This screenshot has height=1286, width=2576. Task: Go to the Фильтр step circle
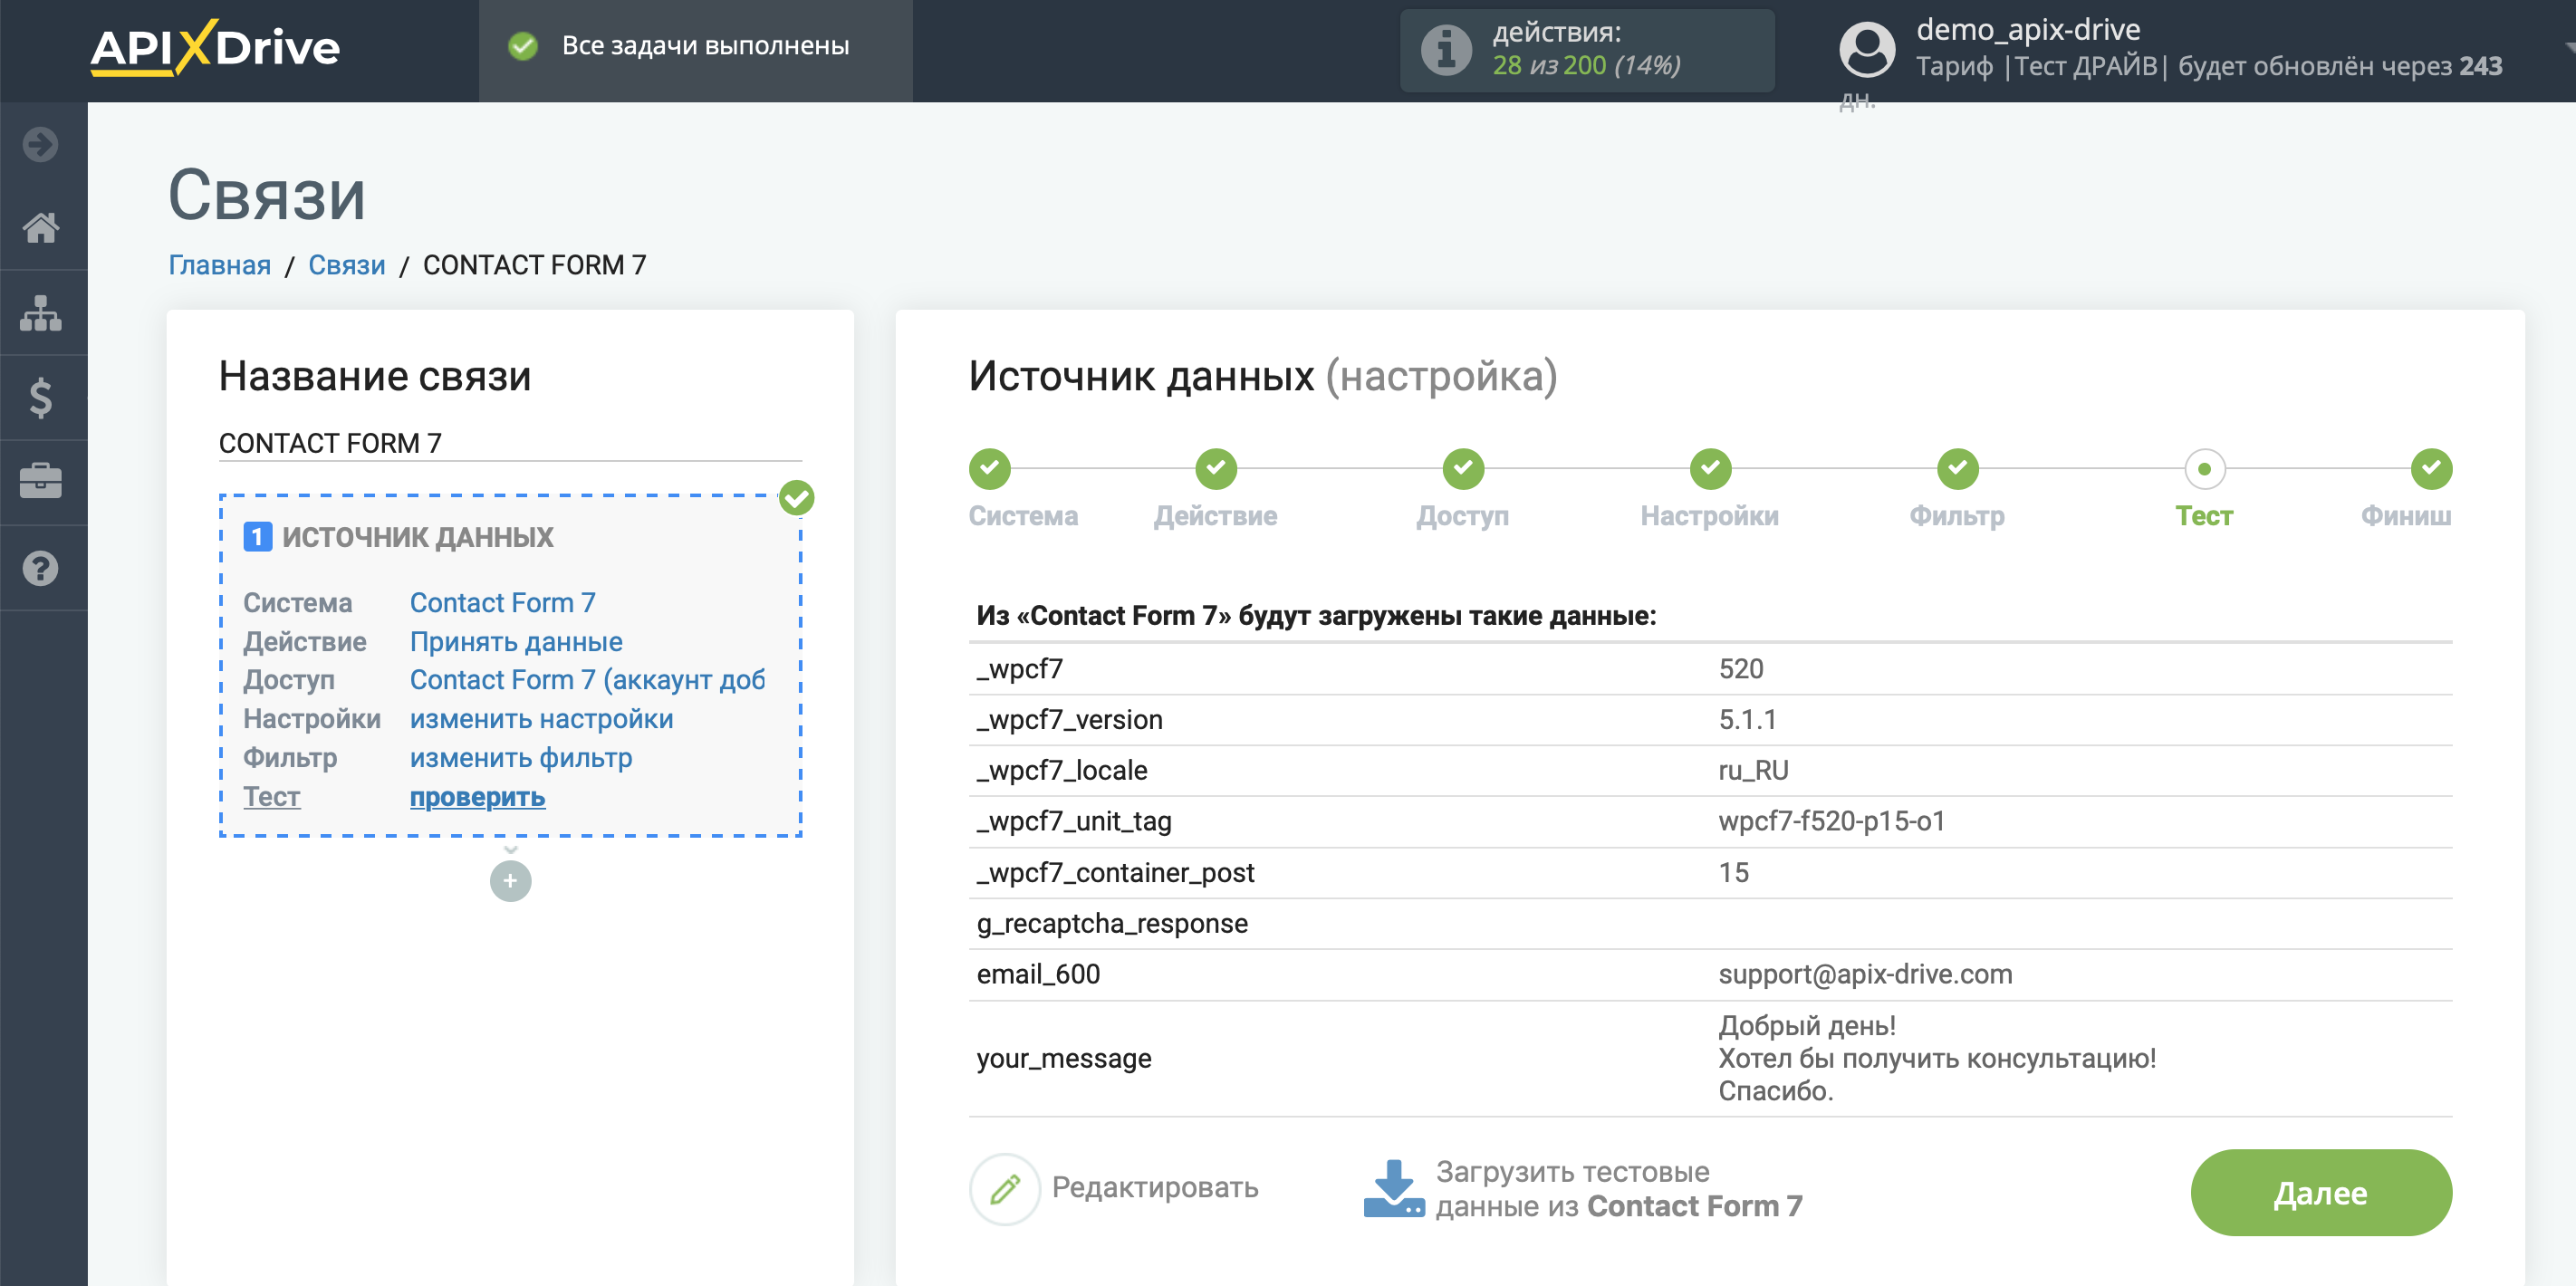click(1957, 468)
